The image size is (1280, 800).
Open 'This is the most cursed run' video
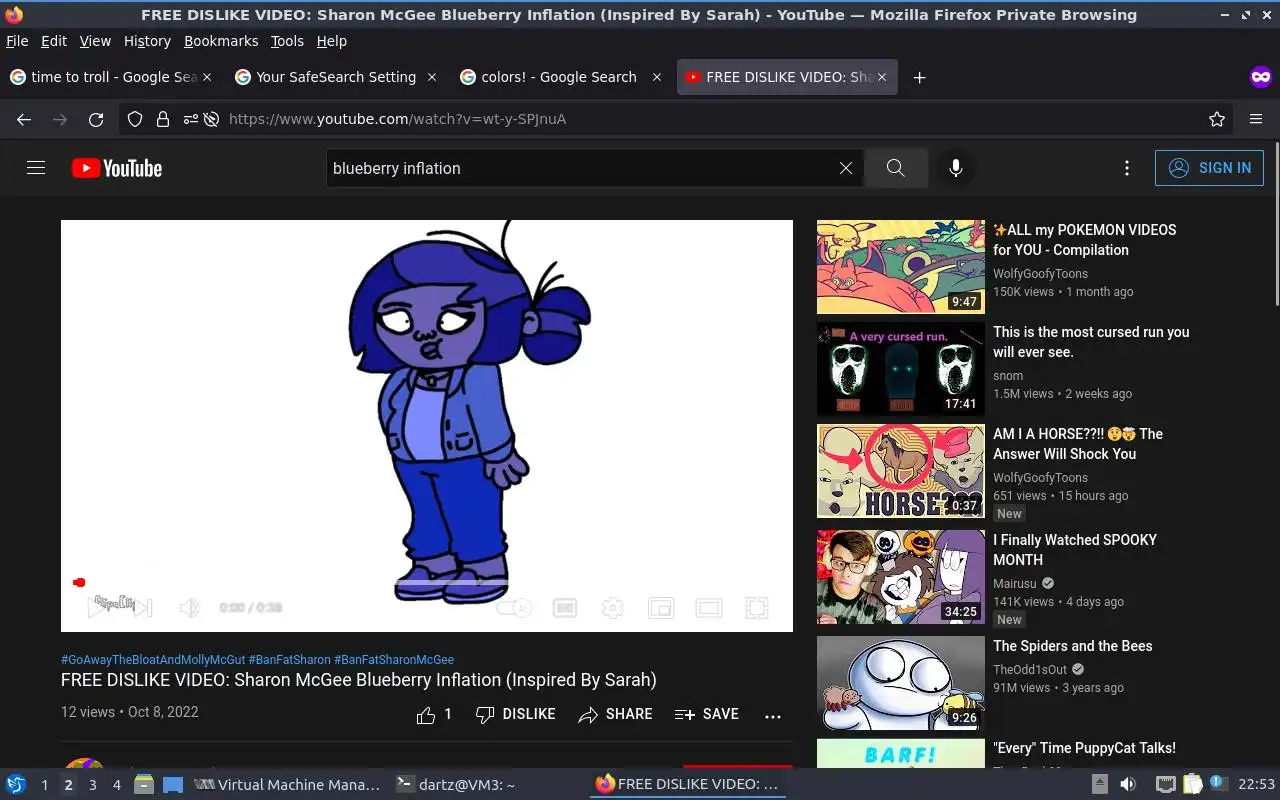[x=1091, y=342]
